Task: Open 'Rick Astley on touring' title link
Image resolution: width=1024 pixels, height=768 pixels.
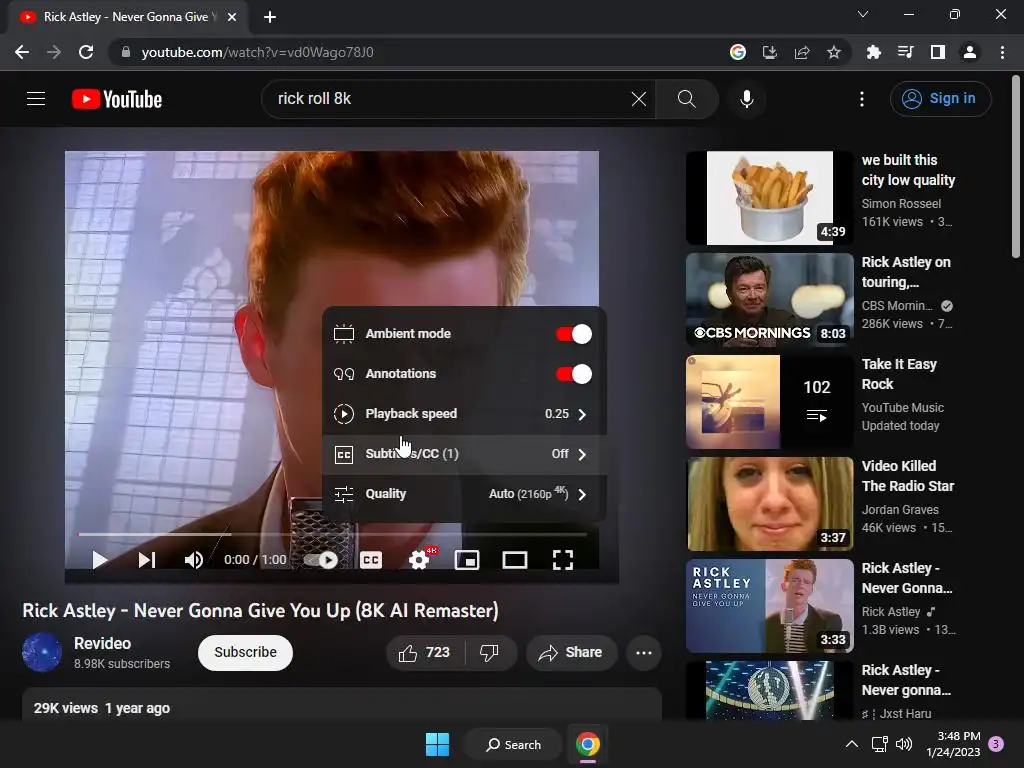Action: pos(906,272)
